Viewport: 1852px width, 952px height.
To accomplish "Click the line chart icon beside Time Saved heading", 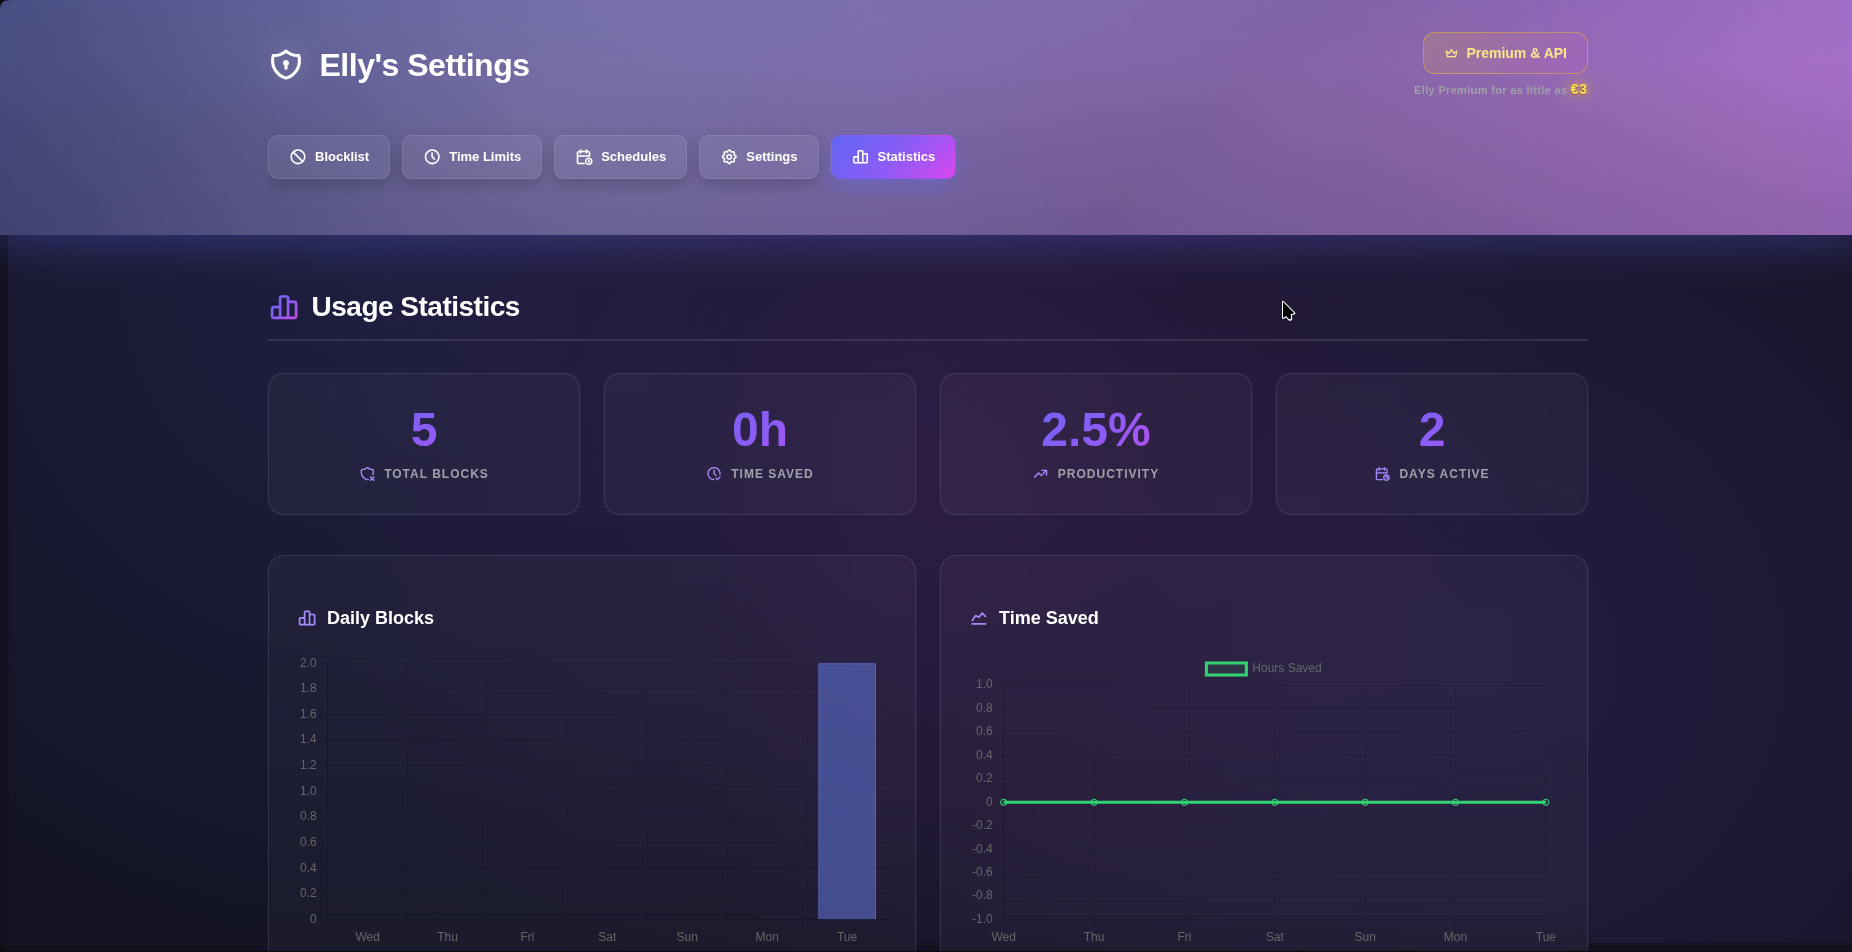I will [979, 618].
